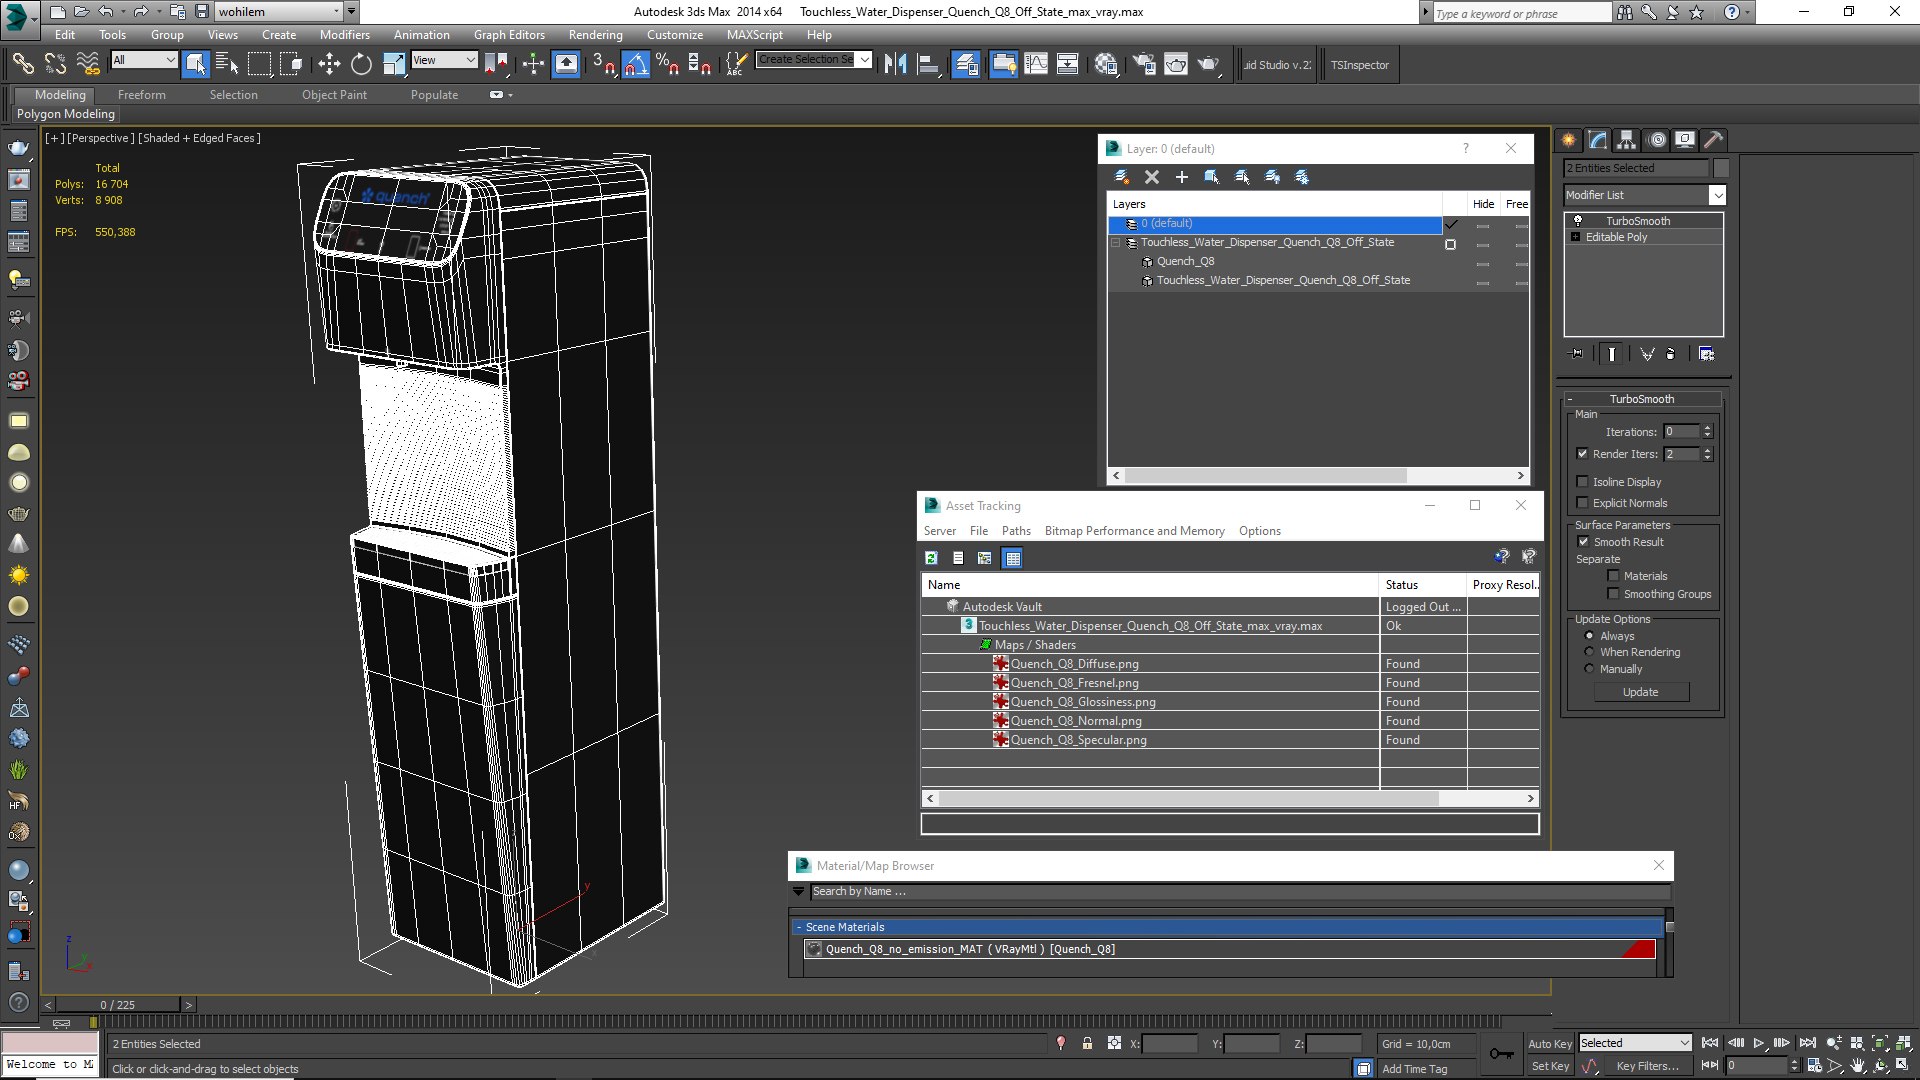Click Create New Layer plus icon
Screen dimensions: 1920x1080
coord(1182,177)
